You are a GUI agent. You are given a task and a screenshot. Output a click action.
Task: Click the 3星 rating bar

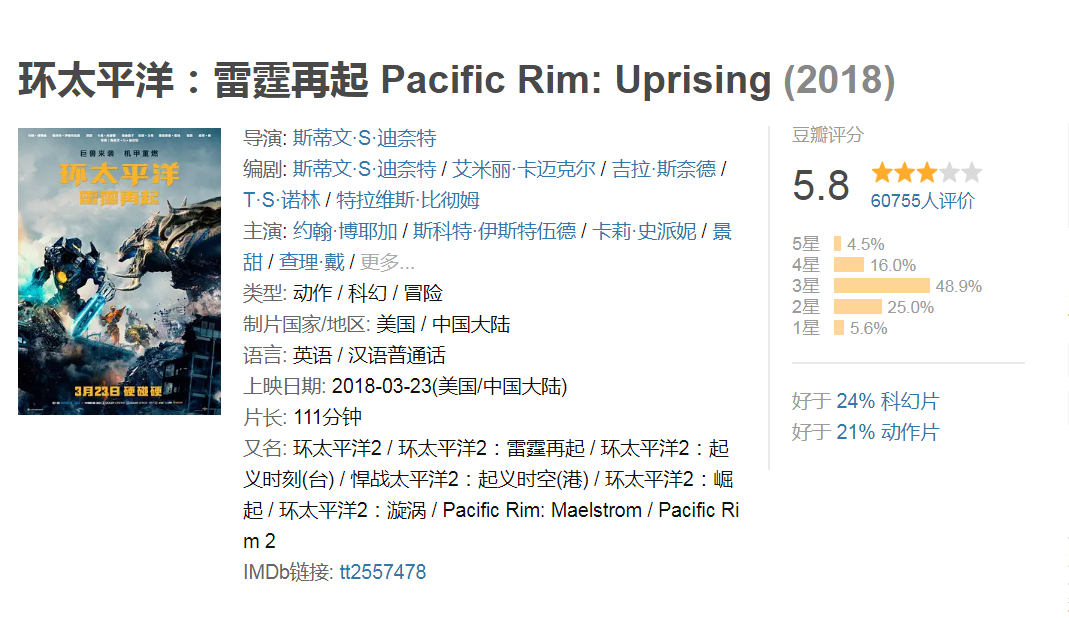882,286
